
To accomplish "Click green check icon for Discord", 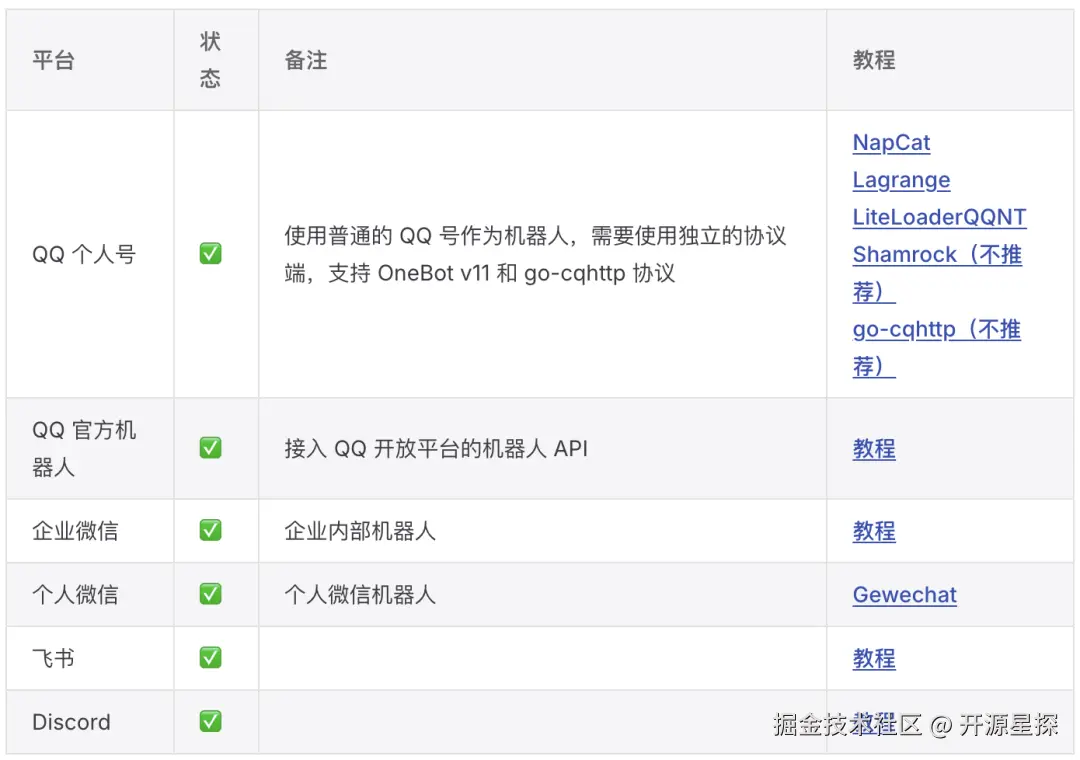I will coord(211,721).
